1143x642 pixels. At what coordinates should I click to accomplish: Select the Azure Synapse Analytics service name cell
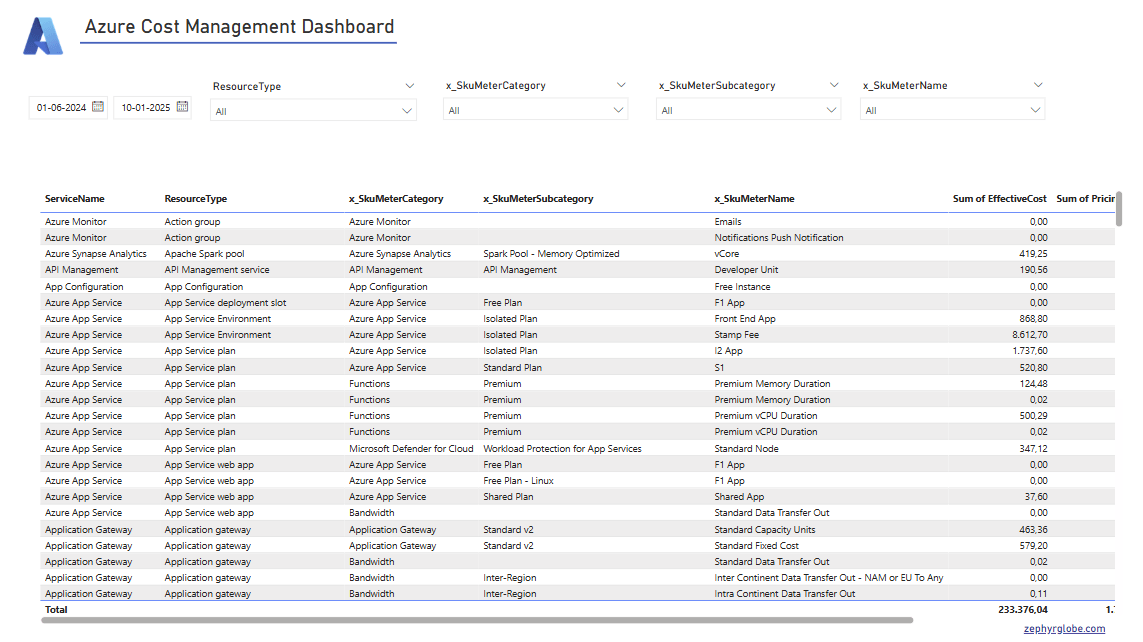95,254
